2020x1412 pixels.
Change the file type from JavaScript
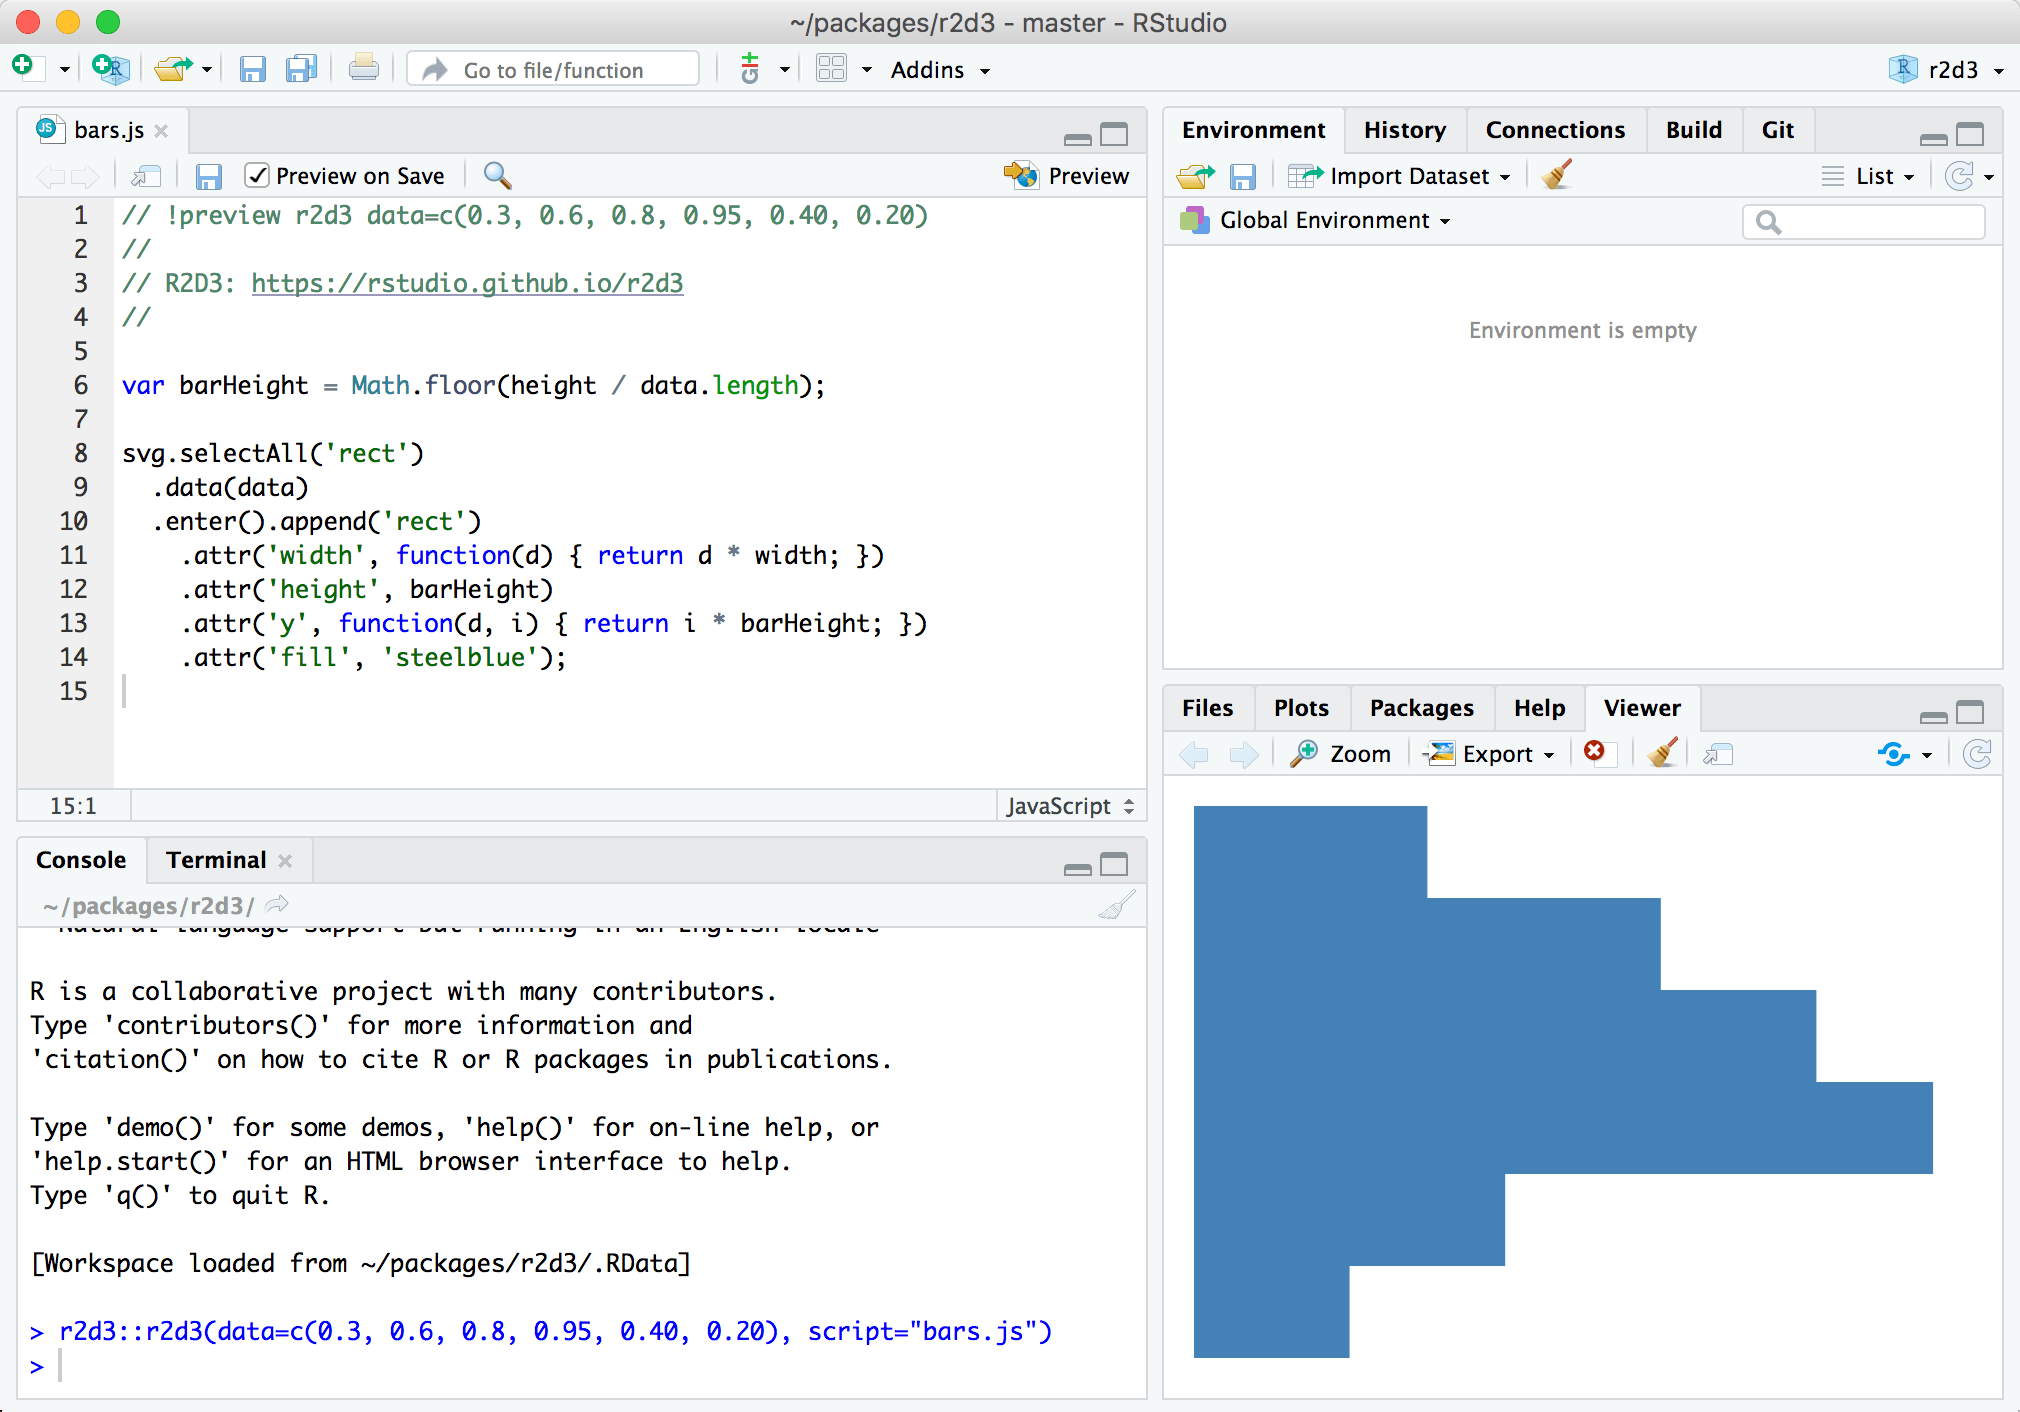(x=1069, y=805)
